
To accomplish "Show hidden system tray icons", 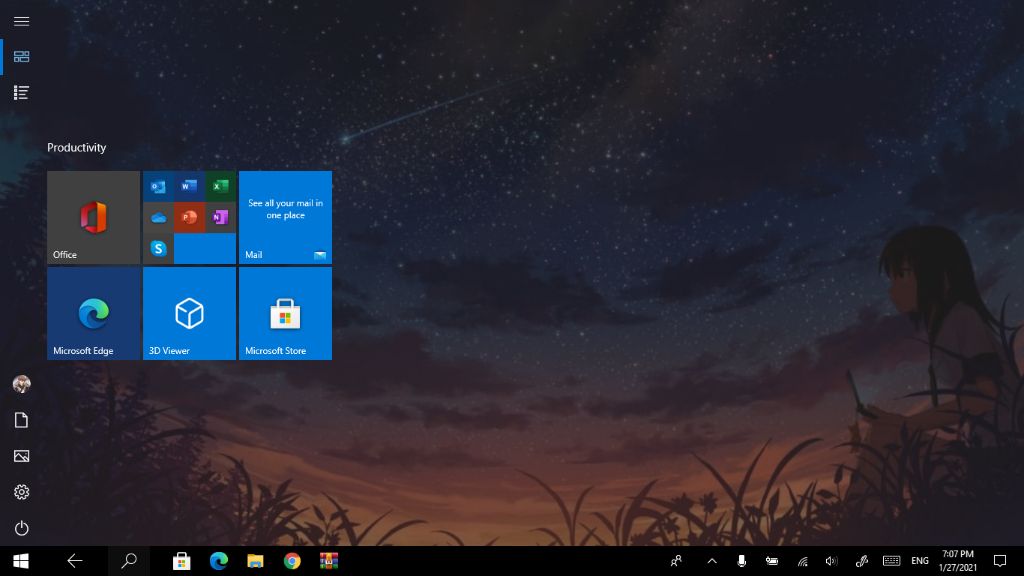I will click(712, 561).
